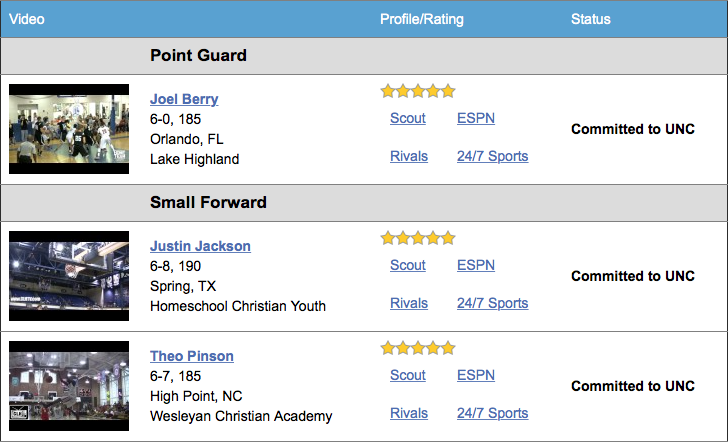Open Theo Pinson's player profile link

click(x=192, y=356)
